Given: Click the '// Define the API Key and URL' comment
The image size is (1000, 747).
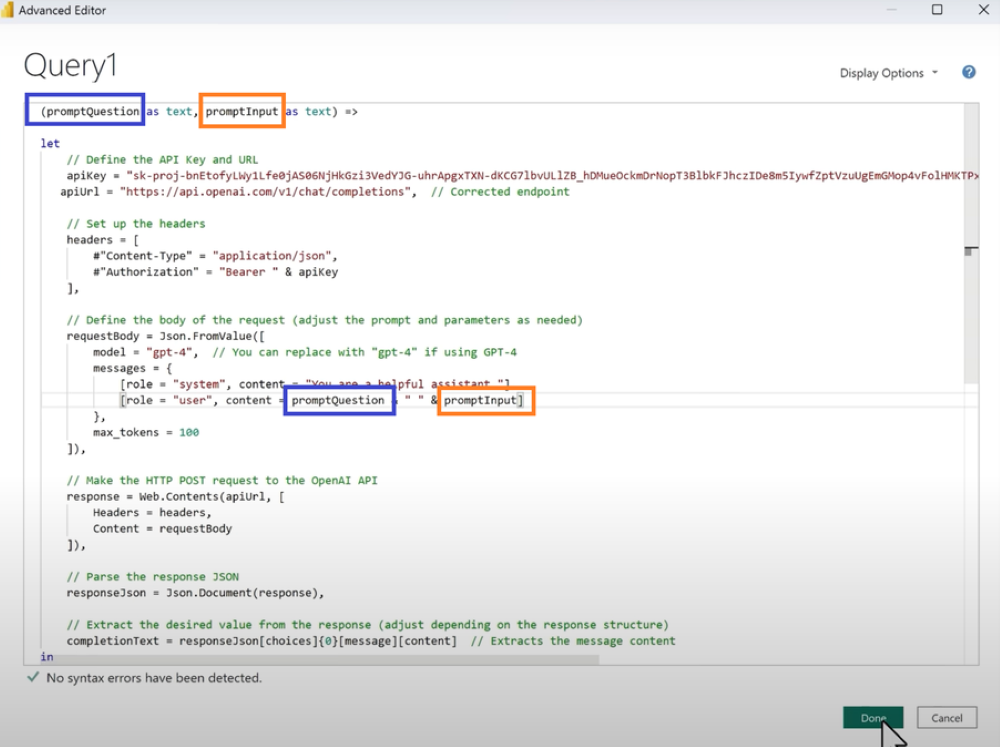Looking at the screenshot, I should point(162,159).
